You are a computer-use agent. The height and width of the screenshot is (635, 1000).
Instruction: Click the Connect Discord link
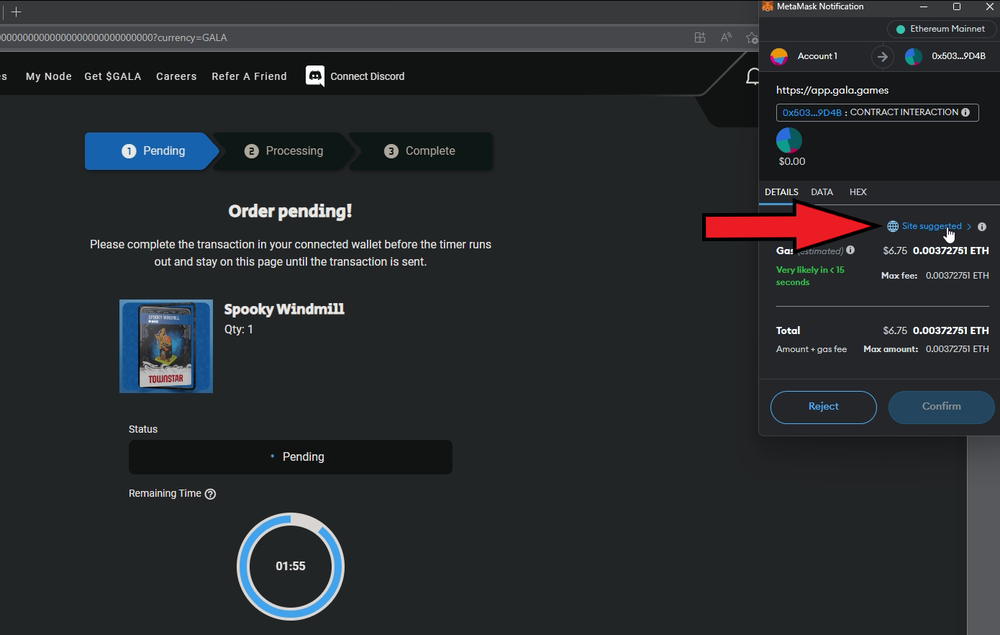point(367,77)
